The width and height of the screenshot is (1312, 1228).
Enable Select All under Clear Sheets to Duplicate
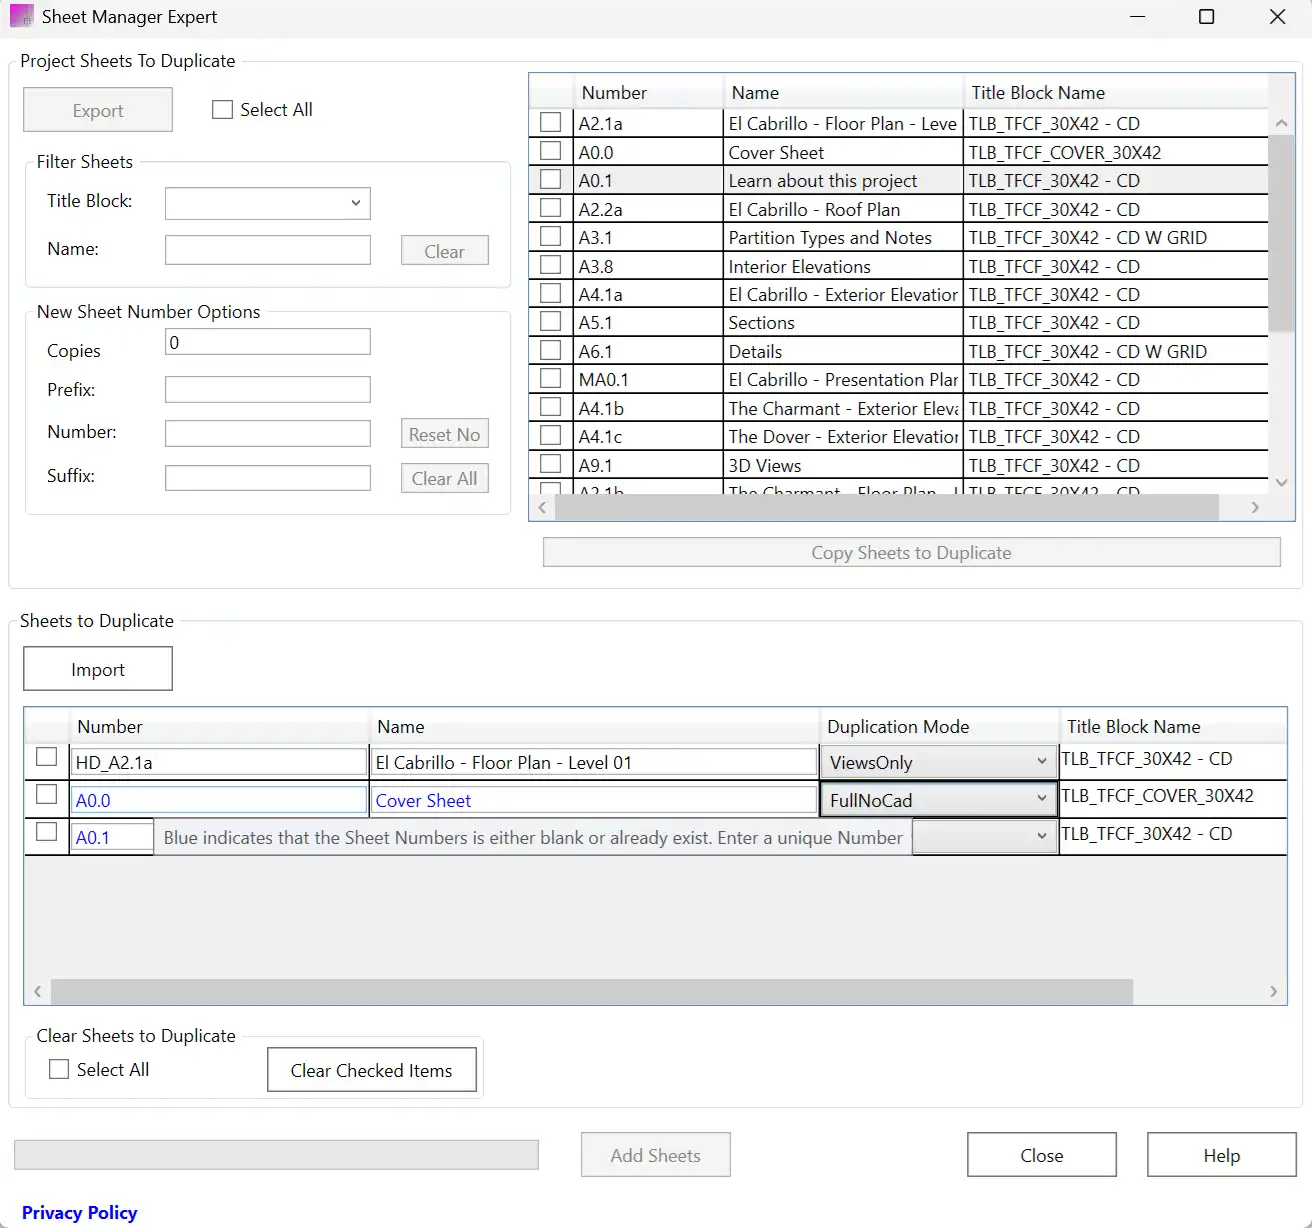[x=59, y=1069]
